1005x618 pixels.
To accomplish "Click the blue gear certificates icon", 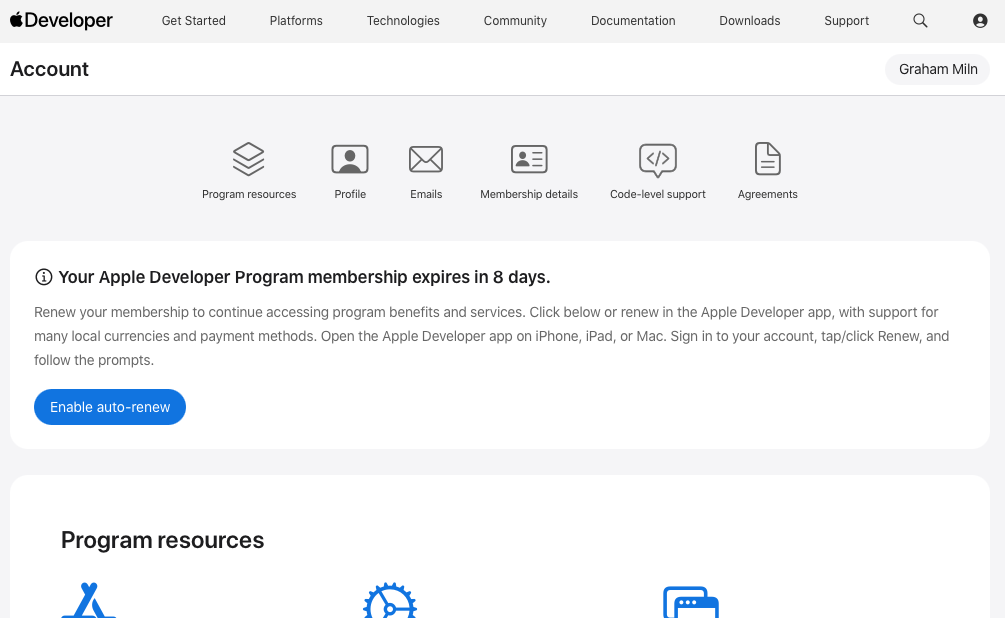I will pos(390,601).
